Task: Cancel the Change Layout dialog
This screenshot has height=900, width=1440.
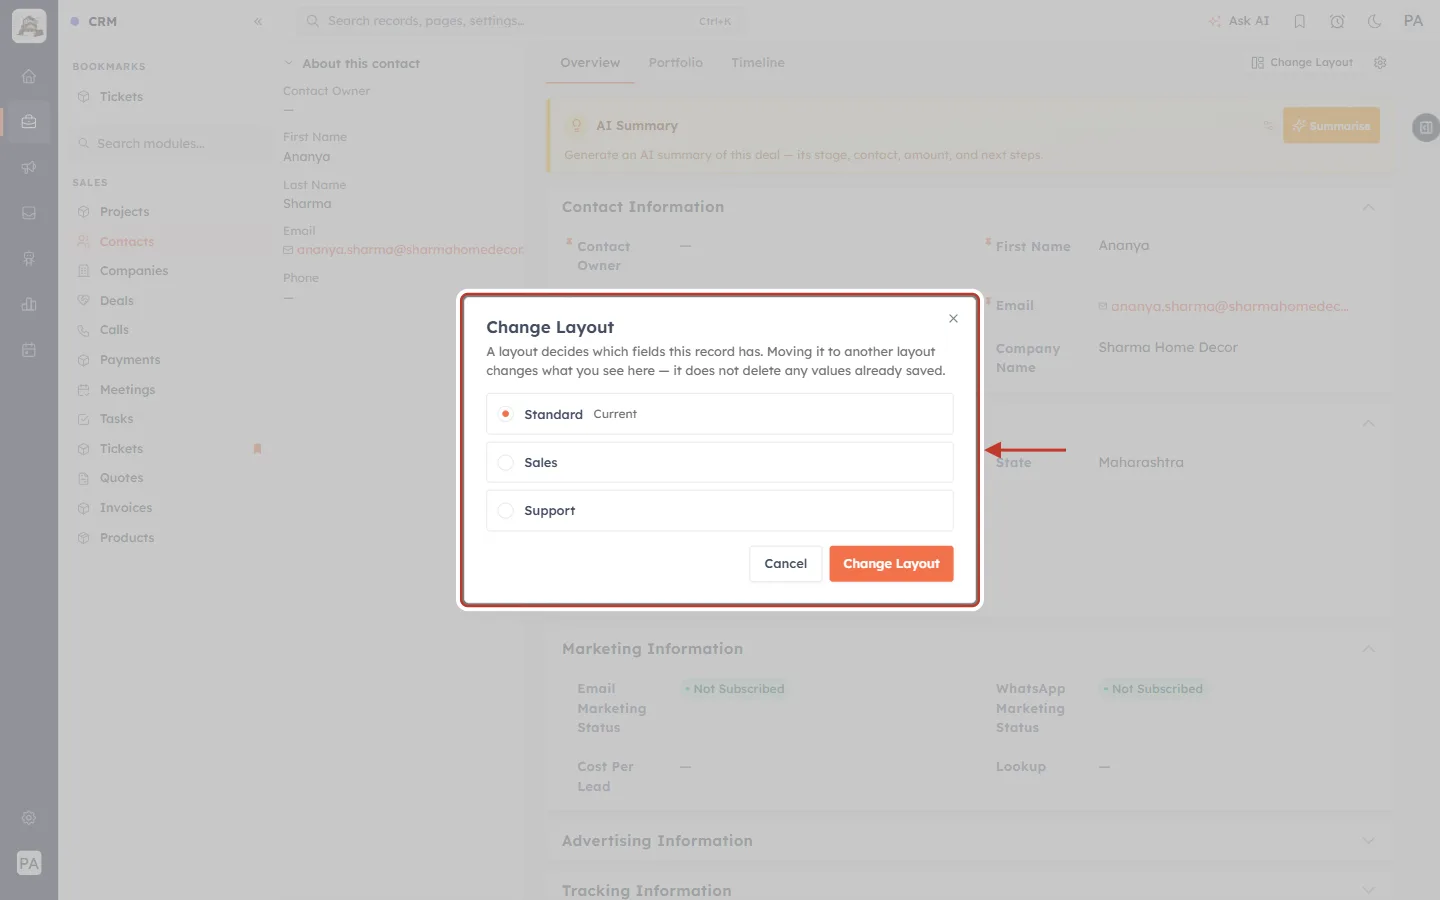Action: (x=785, y=564)
